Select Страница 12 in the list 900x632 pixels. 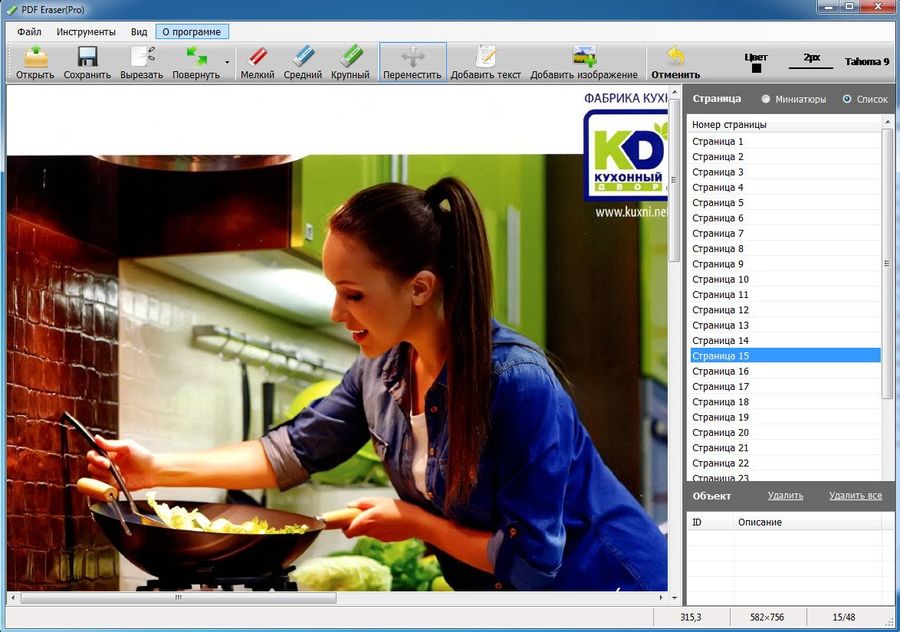click(784, 310)
